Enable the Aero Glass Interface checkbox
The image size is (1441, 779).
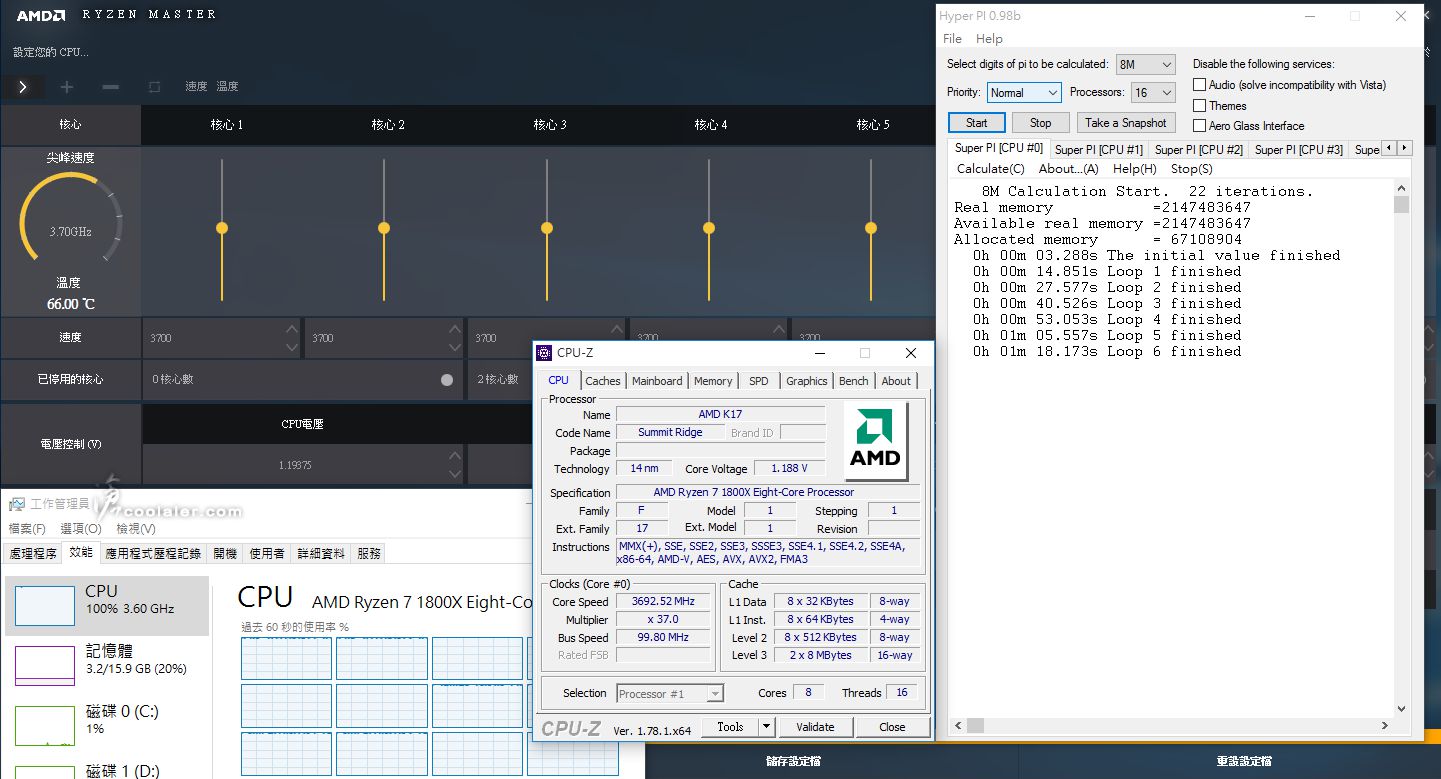click(x=1199, y=125)
